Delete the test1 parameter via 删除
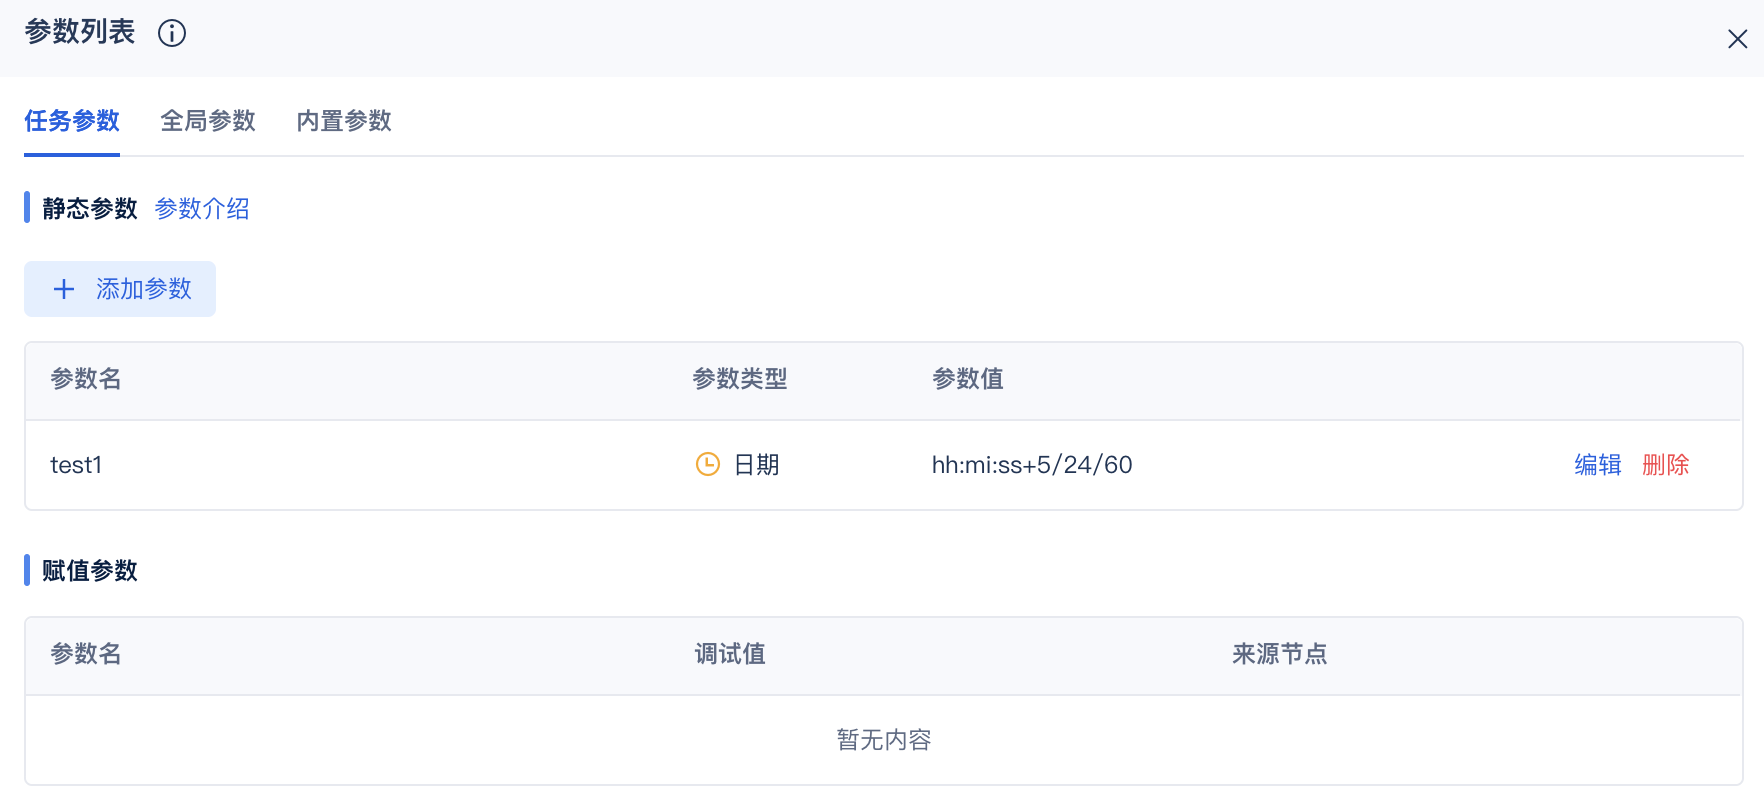 [1665, 464]
